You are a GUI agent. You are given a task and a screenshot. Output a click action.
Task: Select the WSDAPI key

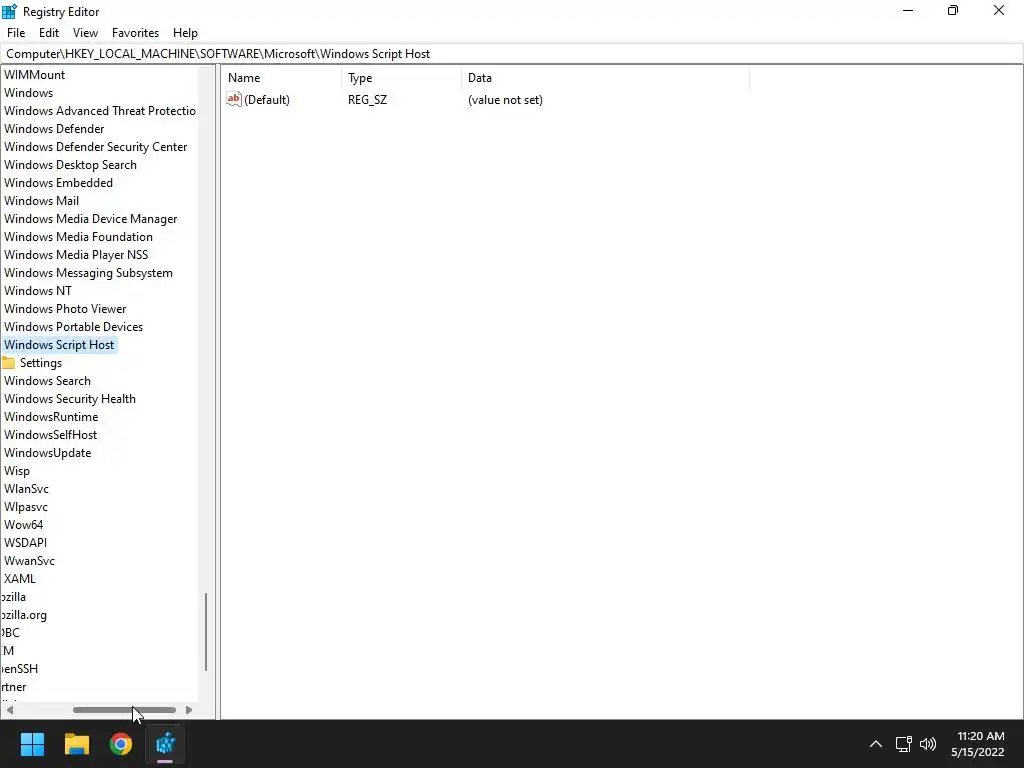[25, 543]
